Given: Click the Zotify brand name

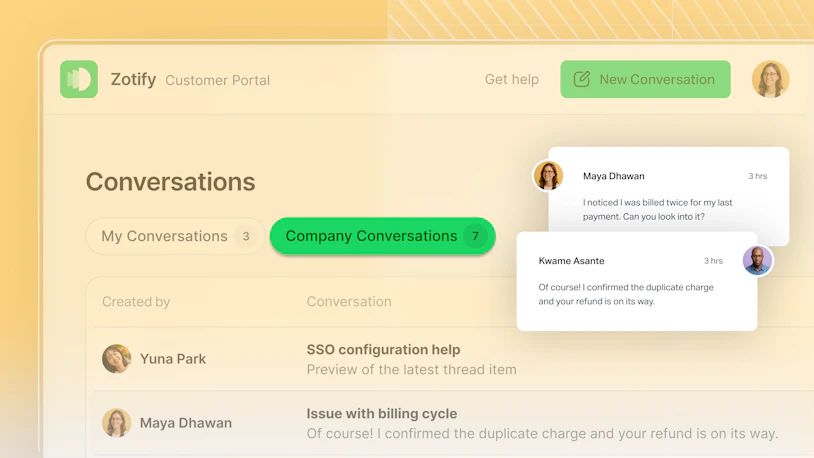Looking at the screenshot, I should [x=133, y=79].
